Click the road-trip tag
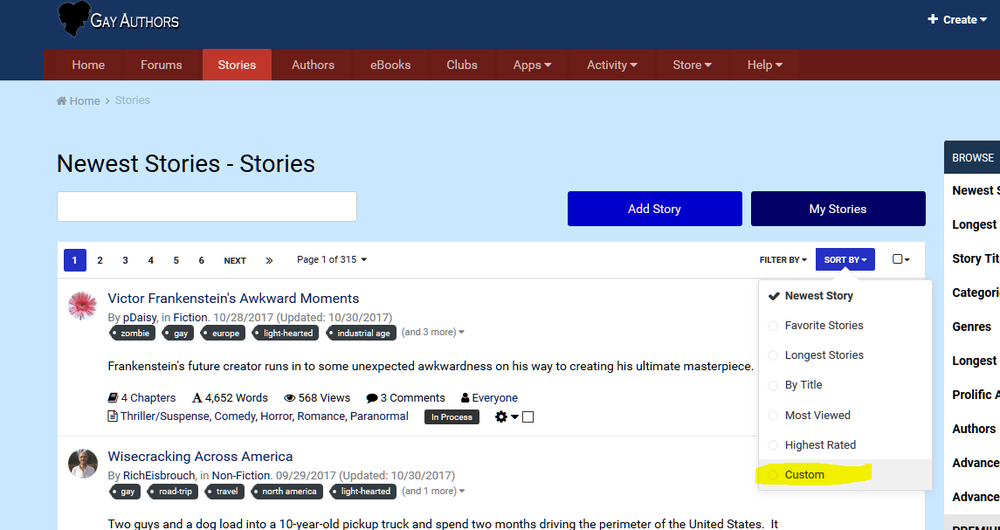Viewport: 1000px width, 530px height. tap(173, 492)
